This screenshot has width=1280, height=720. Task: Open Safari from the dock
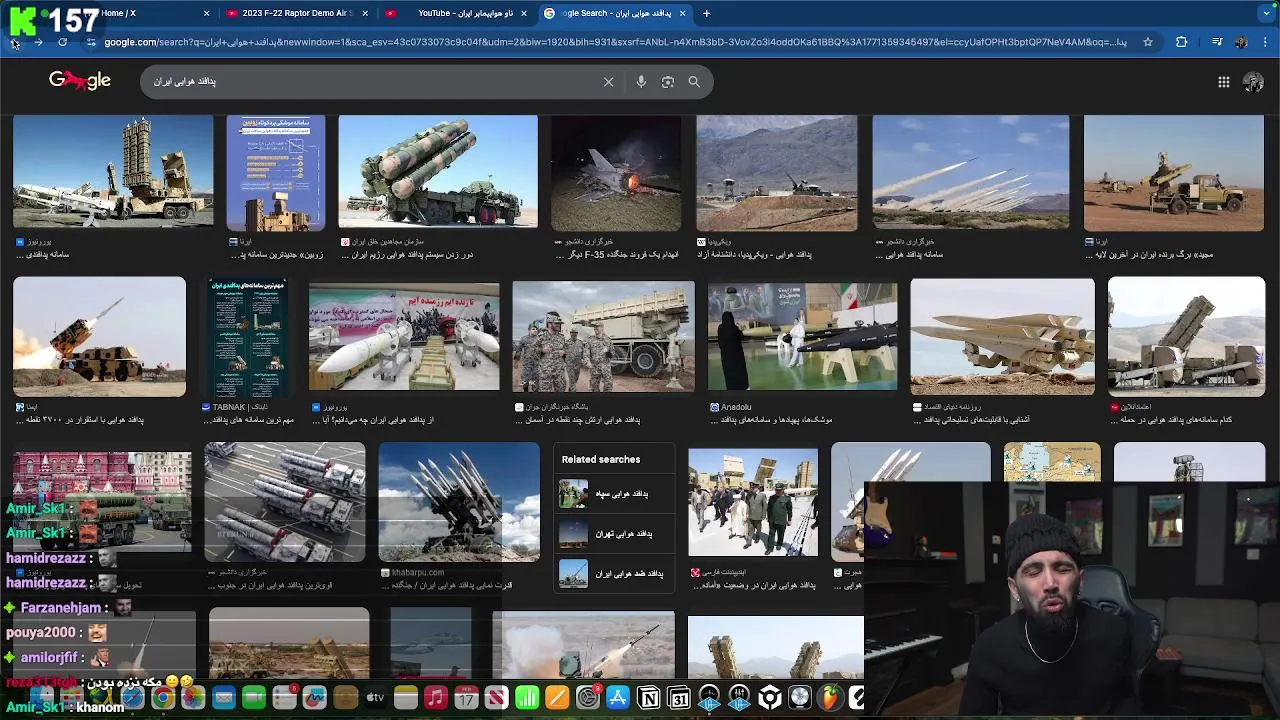[133, 698]
